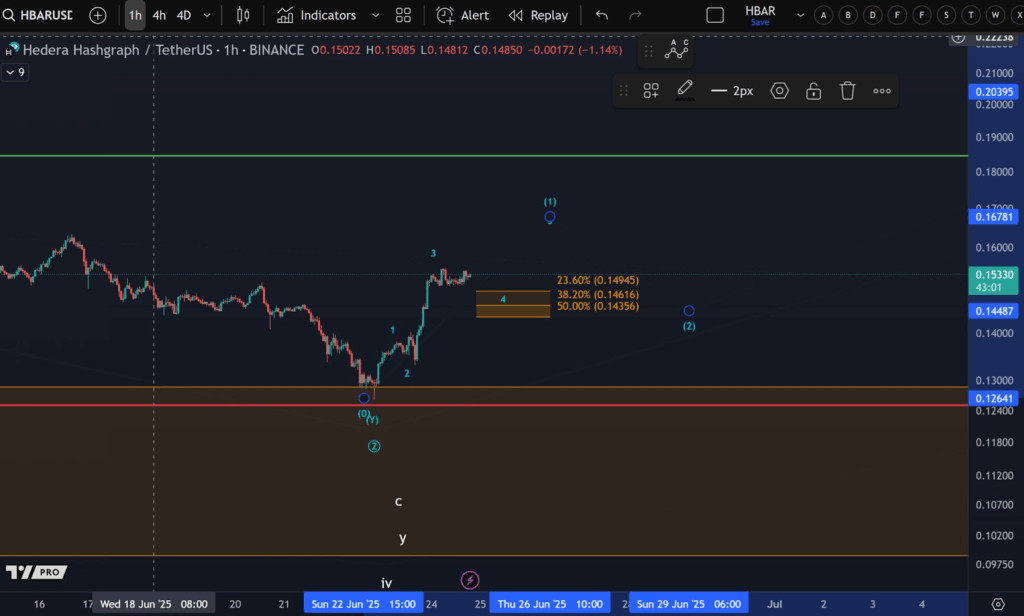
Task: Click the Wed 18 Jun '25 08:00 time label
Action: 153,604
